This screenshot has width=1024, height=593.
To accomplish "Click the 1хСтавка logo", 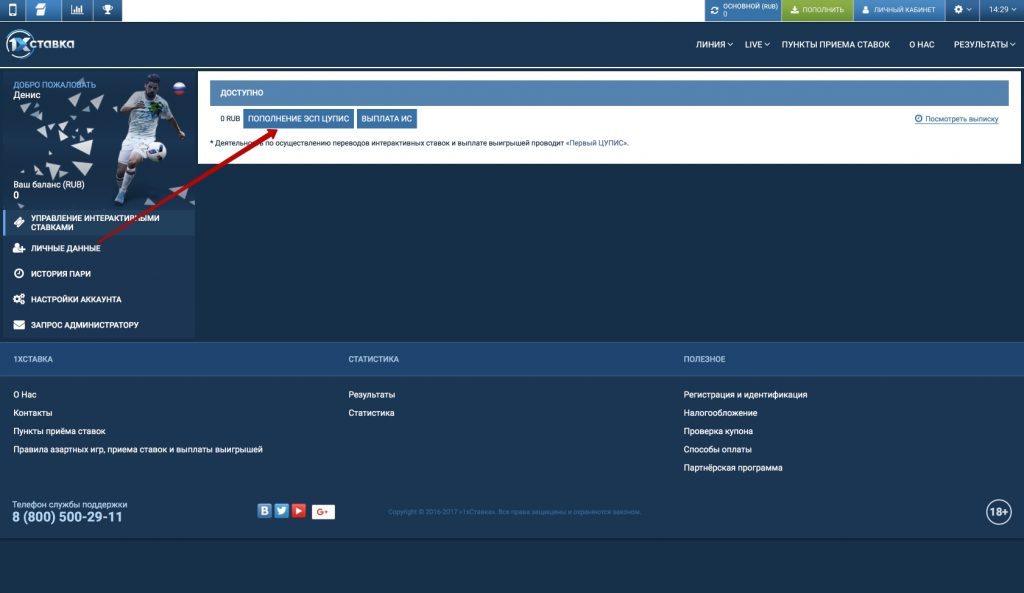I will coord(40,44).
